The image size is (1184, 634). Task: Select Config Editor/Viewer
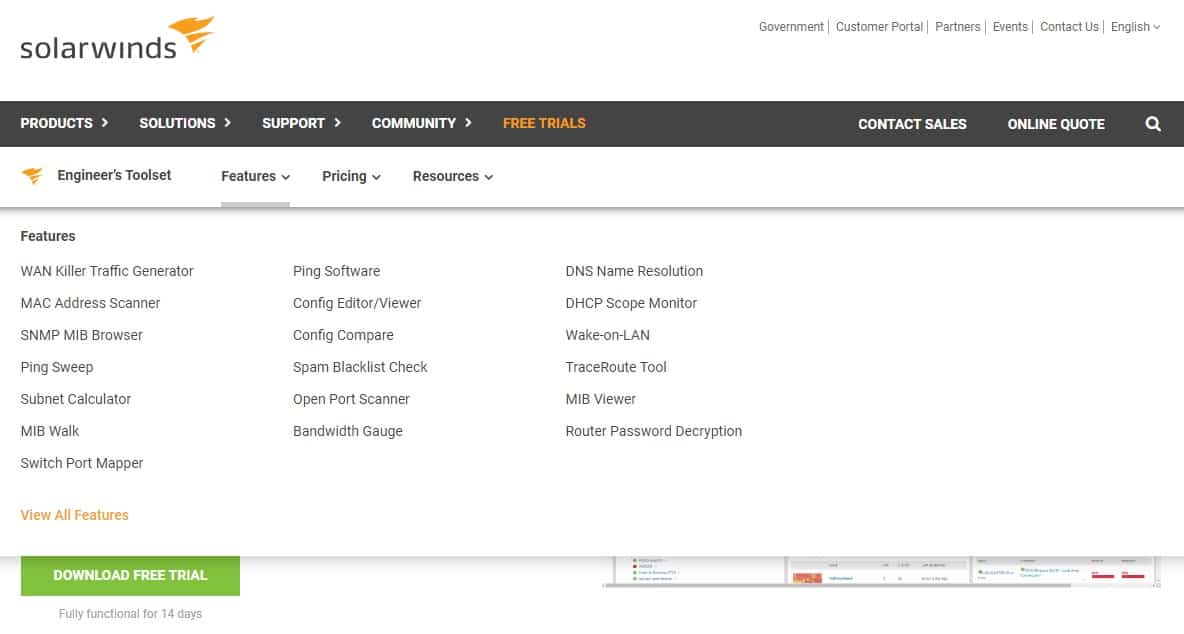357,303
